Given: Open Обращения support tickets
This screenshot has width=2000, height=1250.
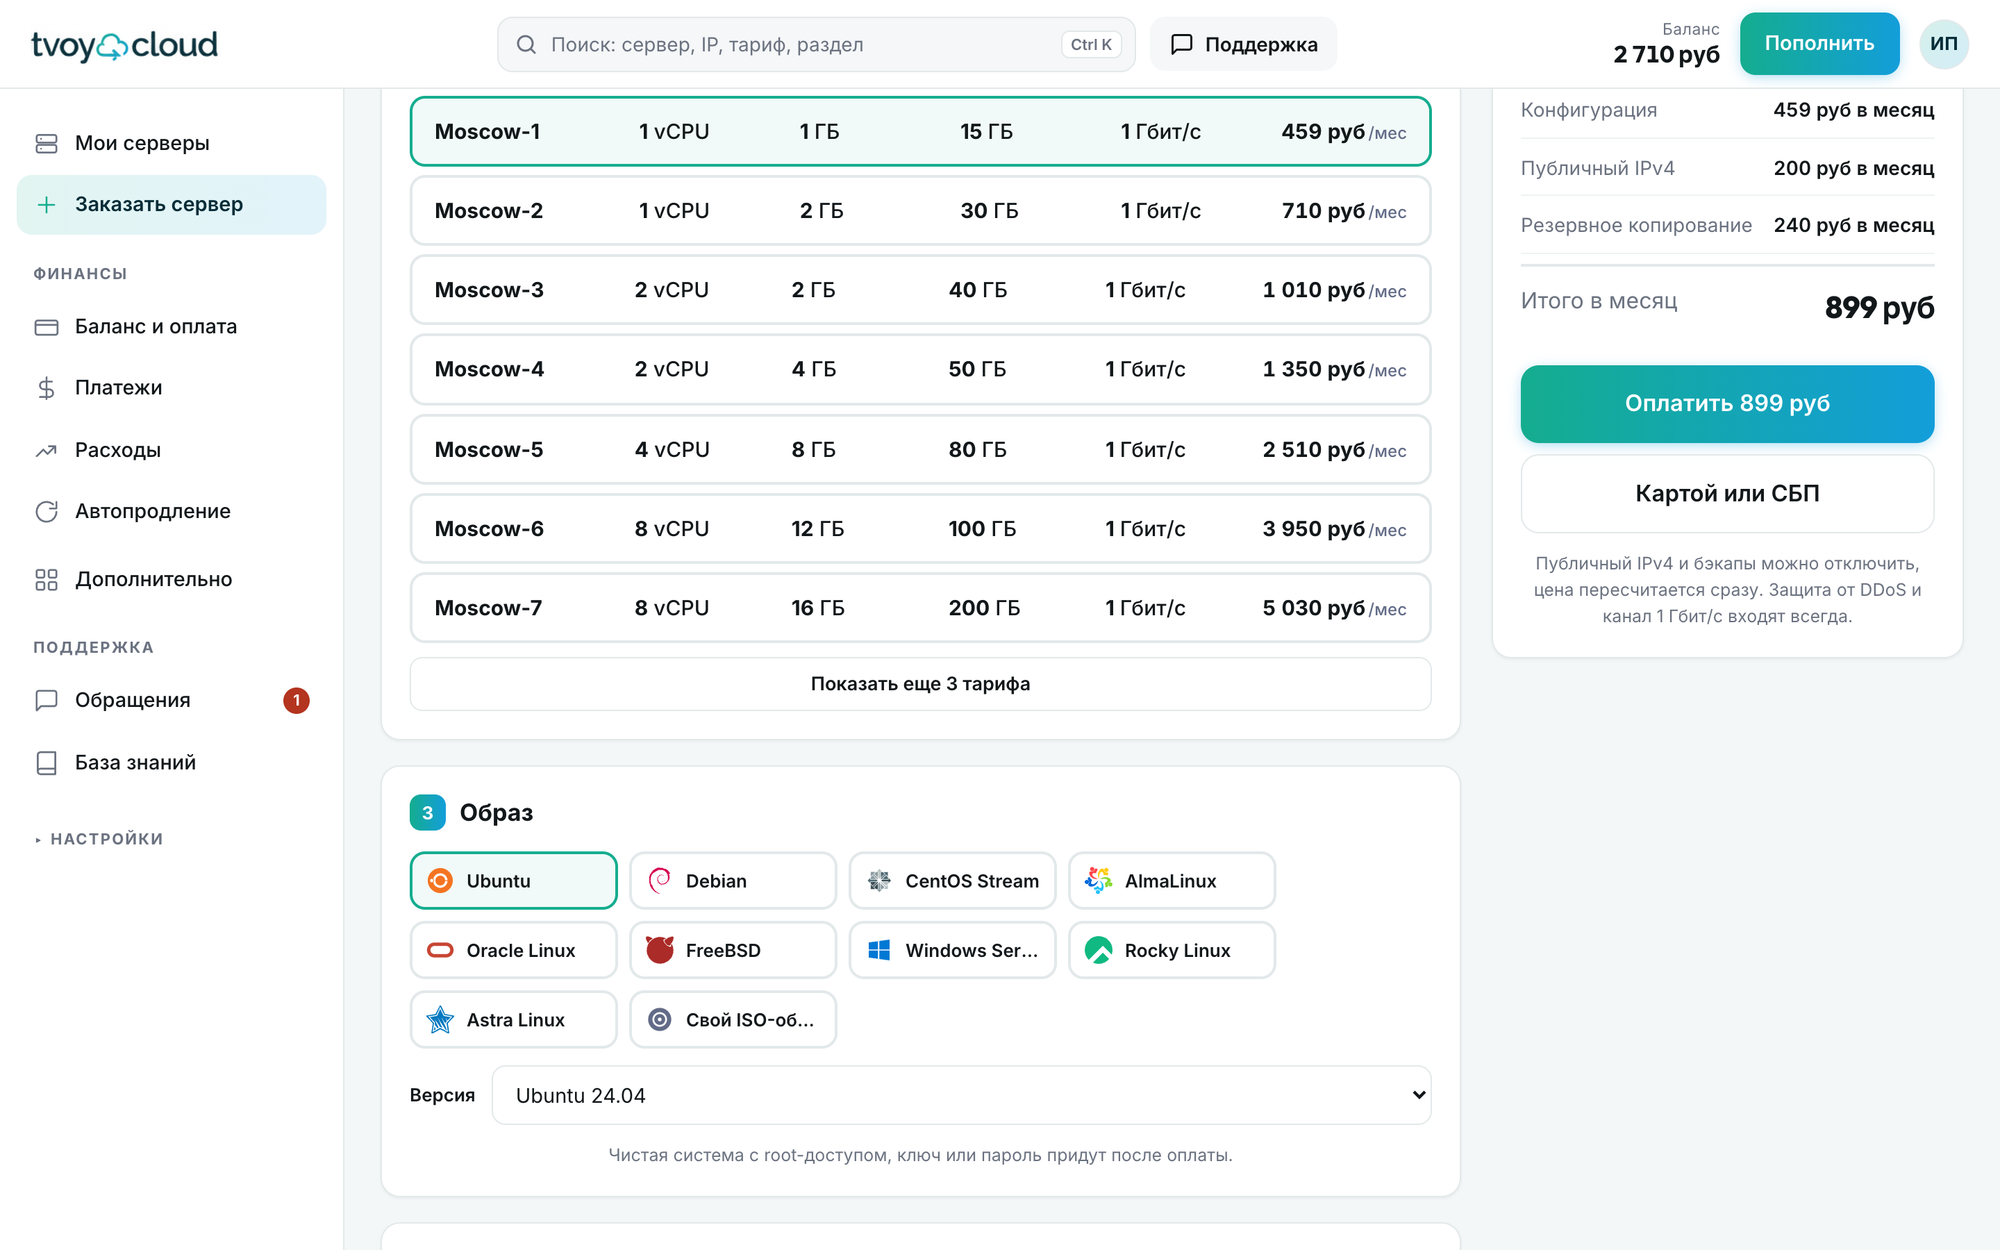Looking at the screenshot, I should [x=171, y=700].
